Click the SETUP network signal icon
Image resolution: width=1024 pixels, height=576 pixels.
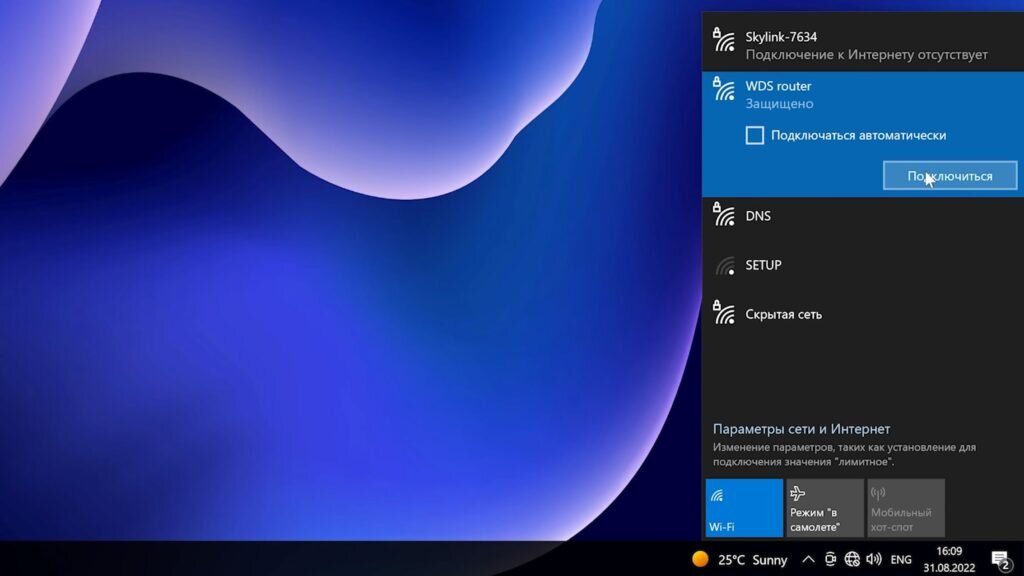point(725,265)
